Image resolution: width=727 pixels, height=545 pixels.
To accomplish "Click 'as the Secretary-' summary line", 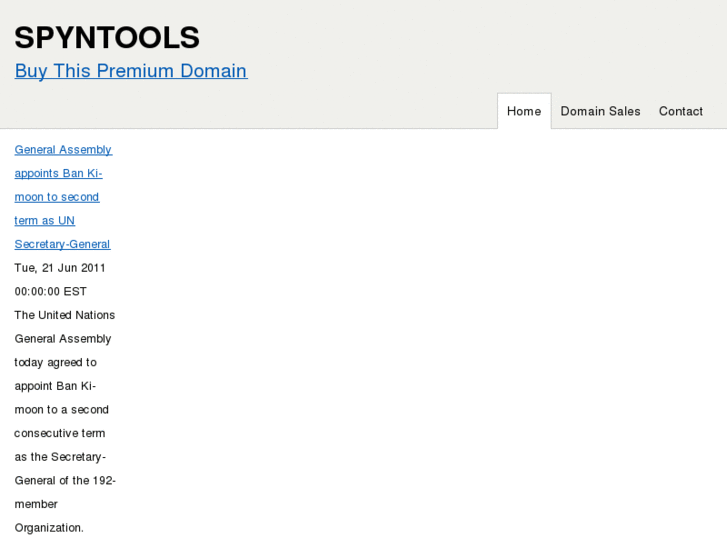I will click(60, 457).
